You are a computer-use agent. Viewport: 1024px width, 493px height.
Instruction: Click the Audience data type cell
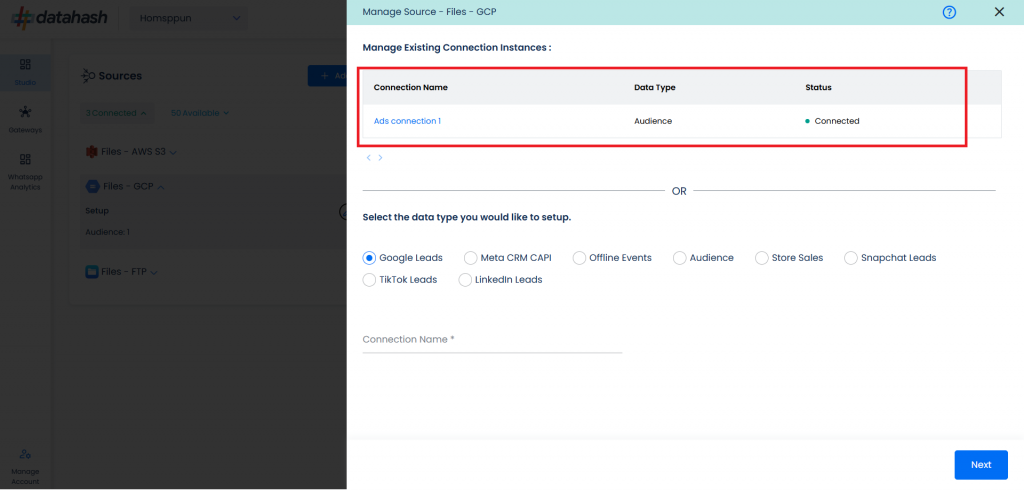[x=653, y=121]
